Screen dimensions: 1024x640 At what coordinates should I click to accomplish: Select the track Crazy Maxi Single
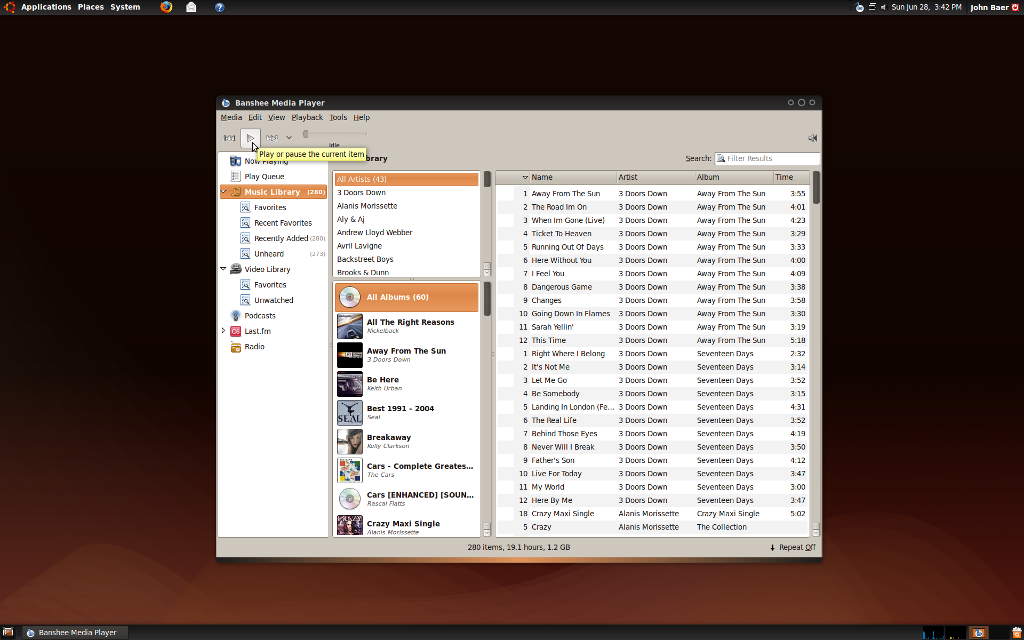(x=652, y=514)
